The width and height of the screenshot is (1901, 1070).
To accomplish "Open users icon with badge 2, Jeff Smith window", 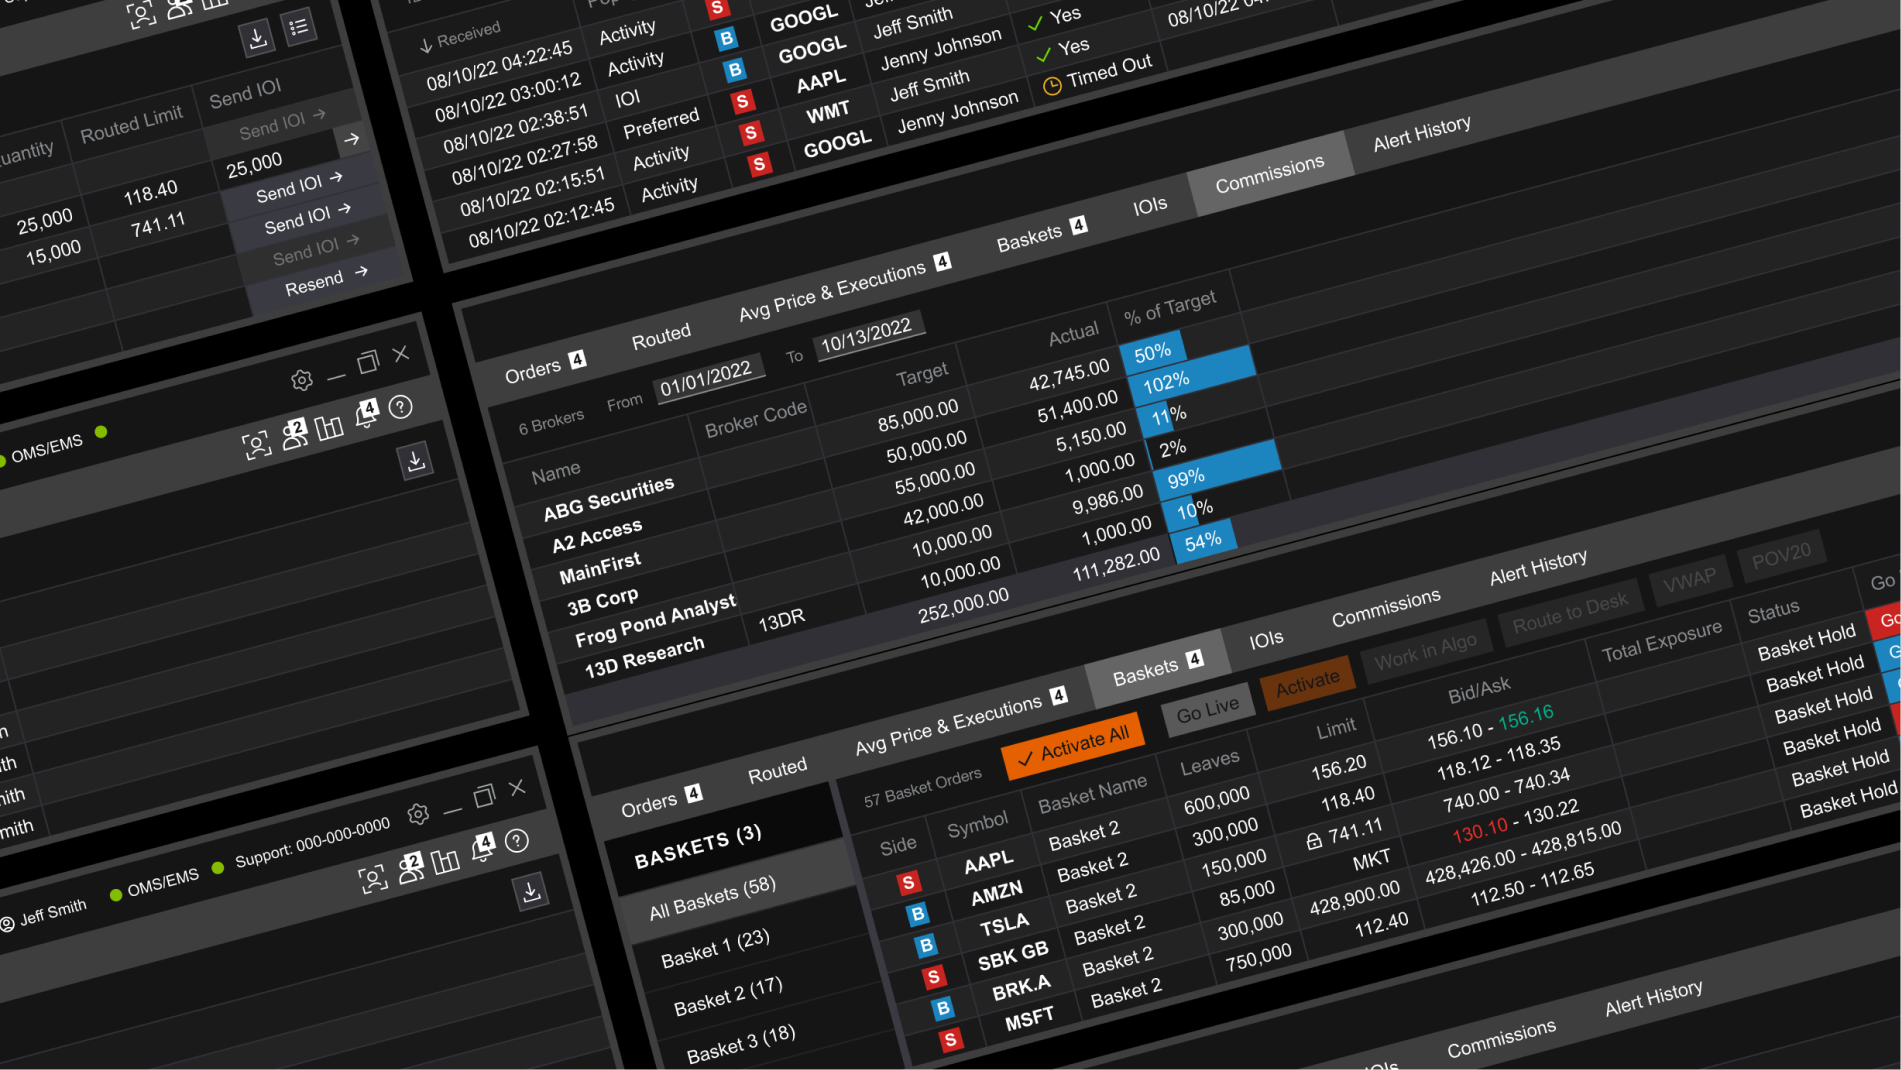I will click(x=410, y=868).
